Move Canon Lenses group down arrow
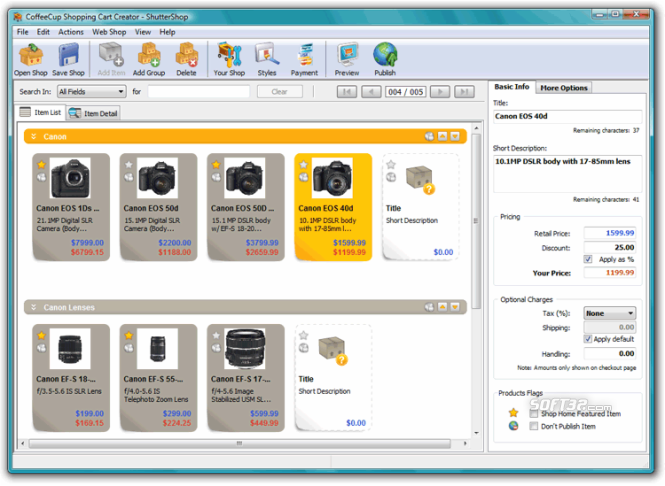The width and height of the screenshot is (665, 486). 455,307
